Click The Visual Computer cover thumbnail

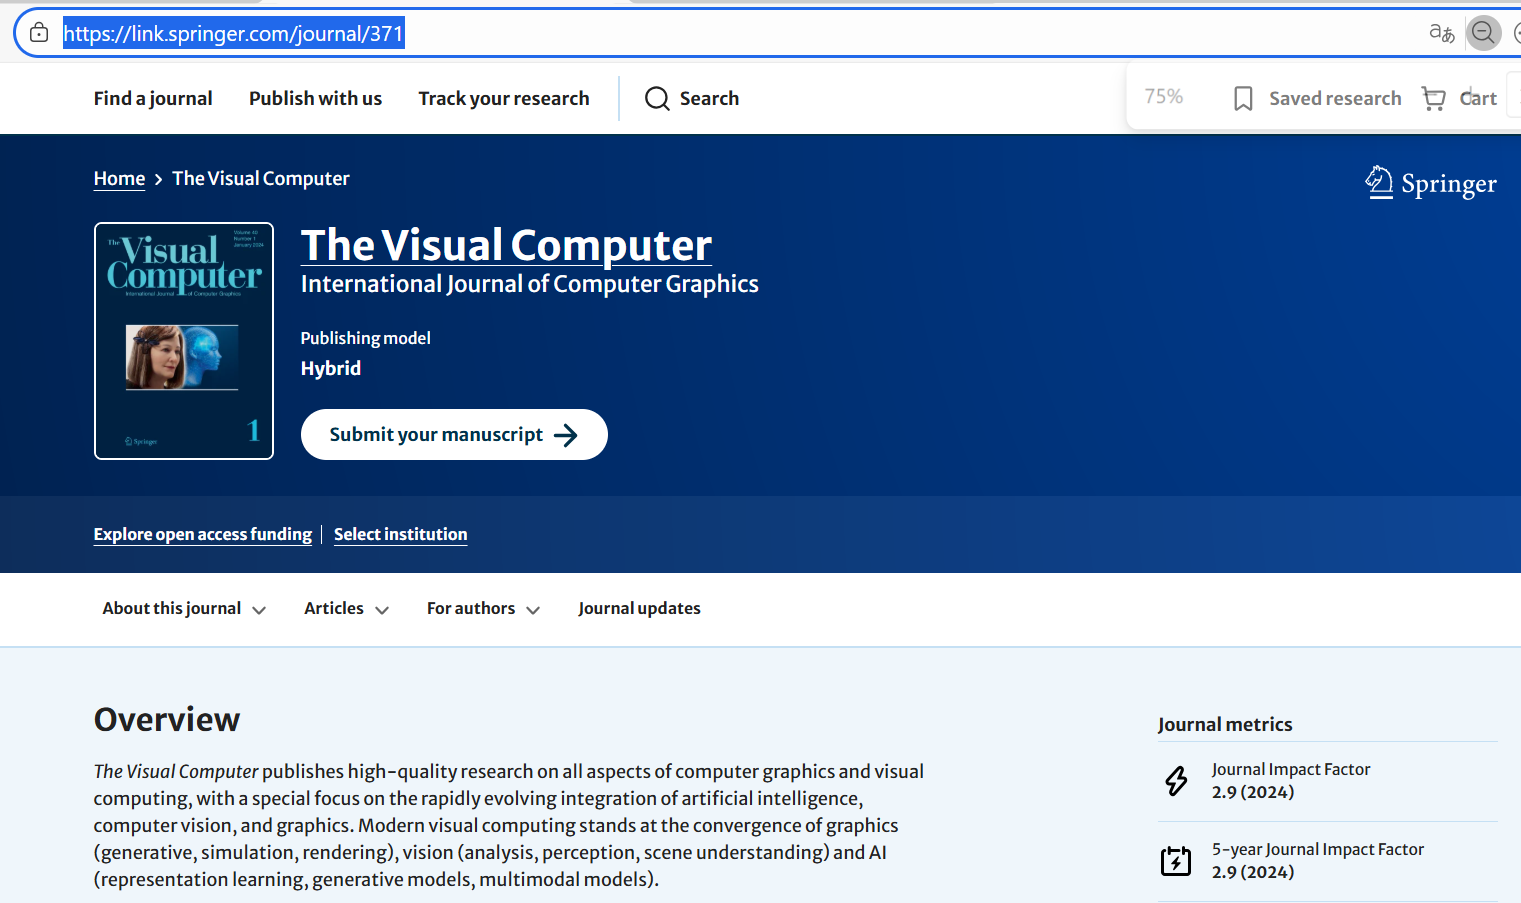pyautogui.click(x=184, y=341)
